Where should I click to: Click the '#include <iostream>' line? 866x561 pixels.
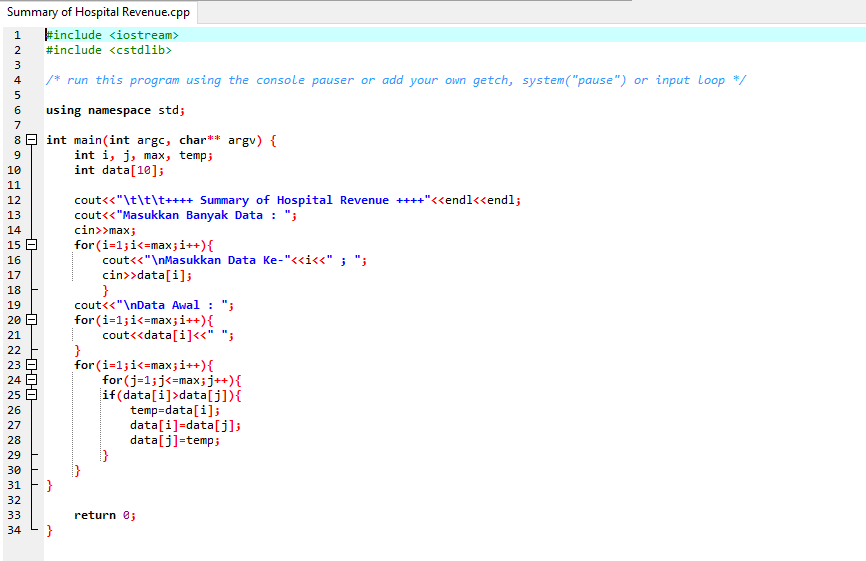click(x=112, y=35)
